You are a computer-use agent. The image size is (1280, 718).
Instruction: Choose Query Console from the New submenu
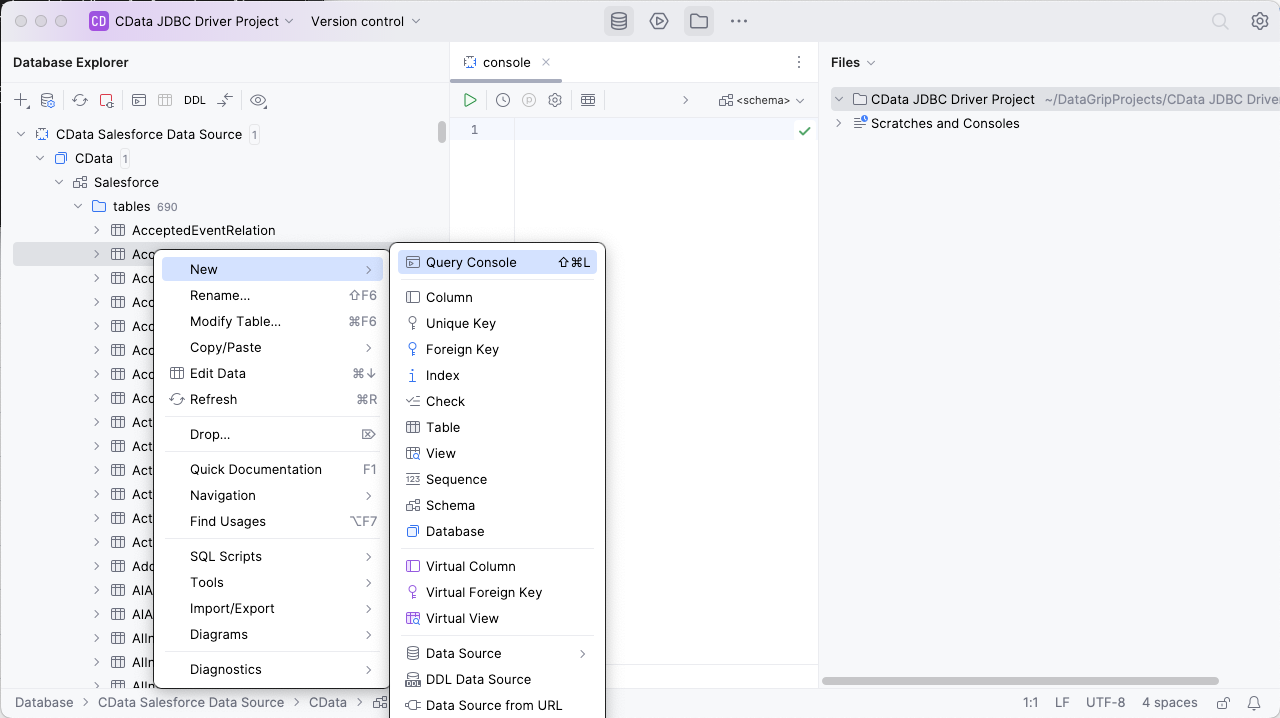(471, 262)
